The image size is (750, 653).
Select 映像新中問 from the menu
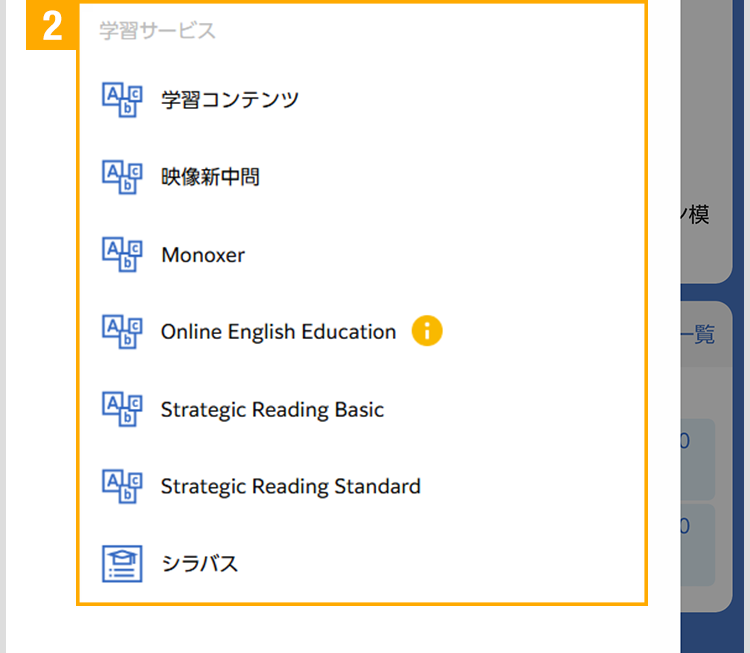[210, 178]
